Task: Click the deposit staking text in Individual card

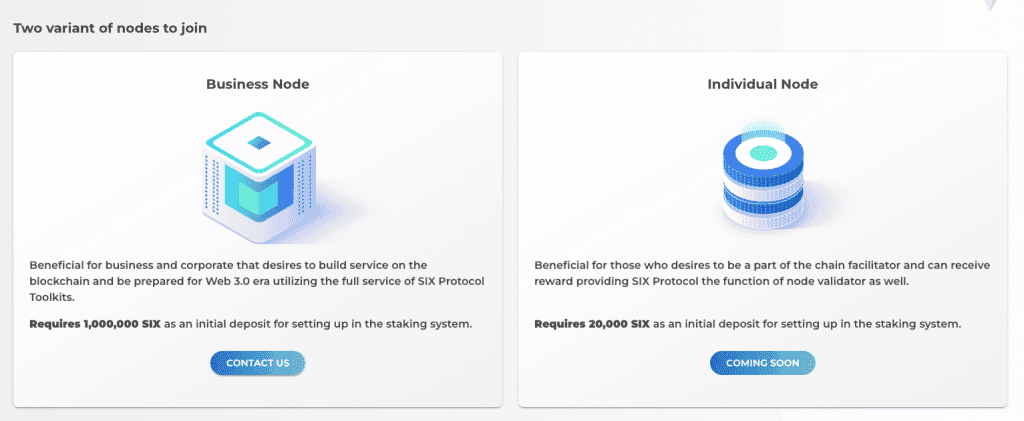Action: click(807, 324)
